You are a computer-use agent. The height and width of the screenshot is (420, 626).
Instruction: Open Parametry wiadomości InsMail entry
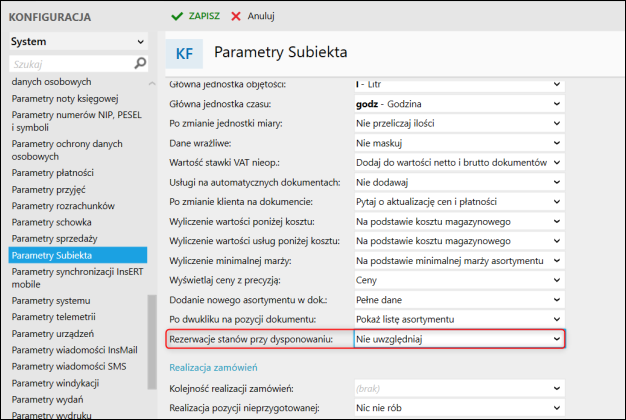tap(75, 350)
